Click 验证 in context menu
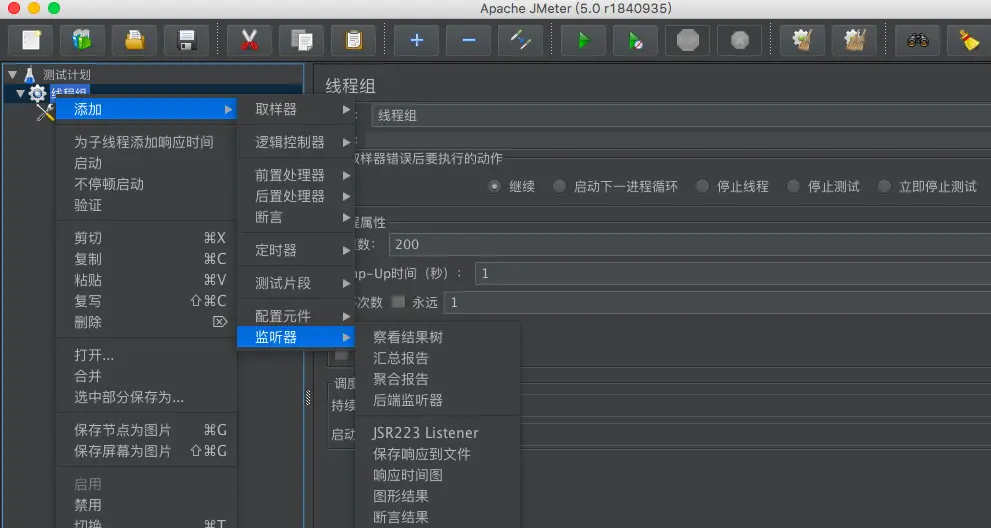Viewport: 991px width, 528px height. click(x=147, y=205)
